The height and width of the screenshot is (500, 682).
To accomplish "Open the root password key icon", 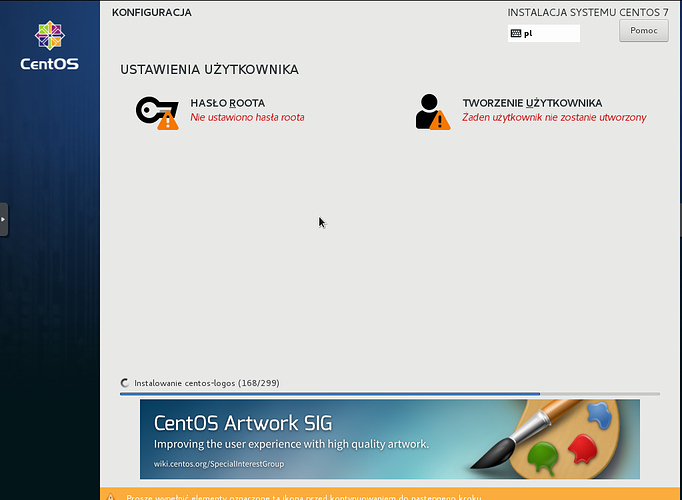I will pos(152,109).
